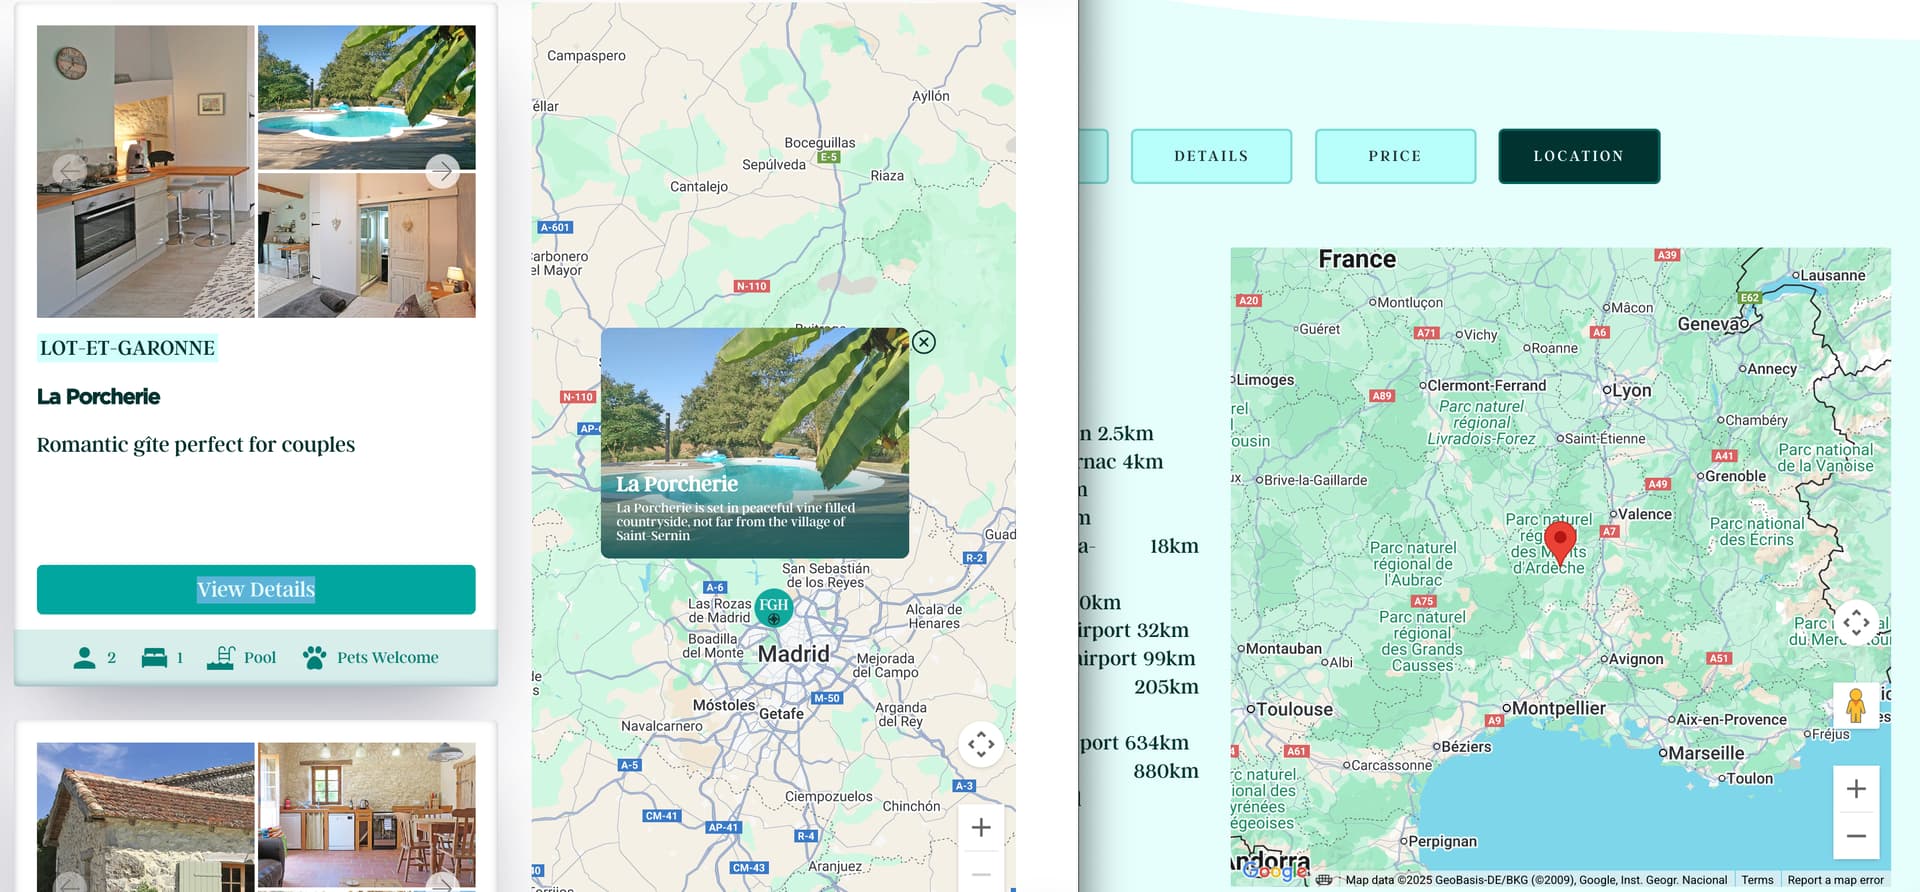The width and height of the screenshot is (1920, 892).
Task: Open the Google logo link on the France map
Action: pos(1274,870)
